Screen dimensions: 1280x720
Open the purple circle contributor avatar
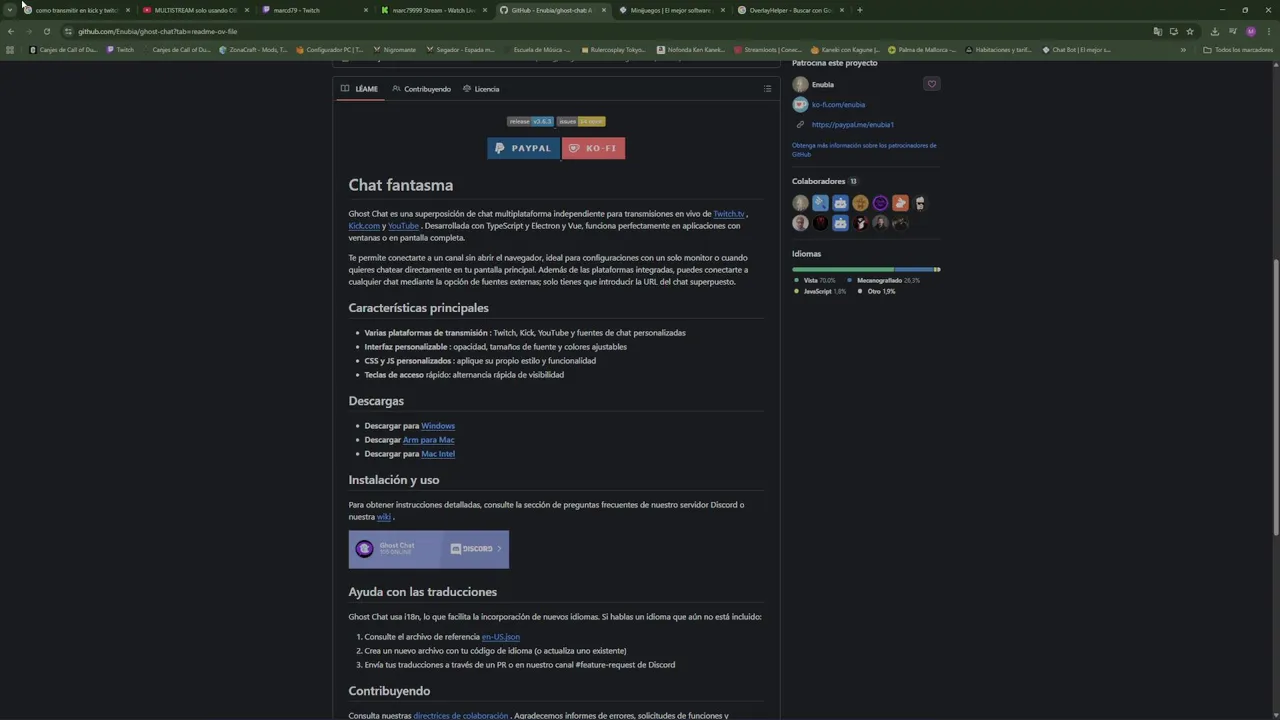coord(880,203)
